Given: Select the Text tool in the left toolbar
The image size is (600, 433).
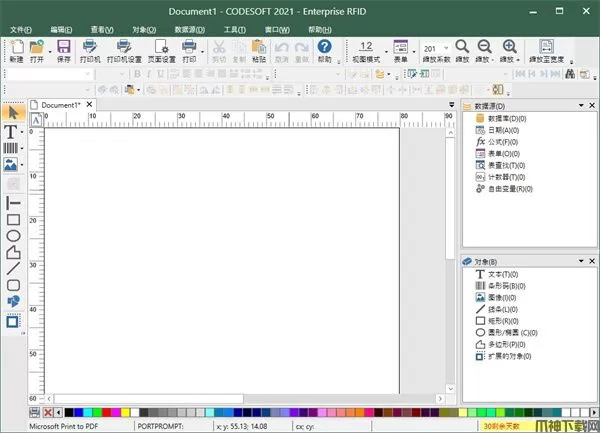Looking at the screenshot, I should tap(11, 131).
